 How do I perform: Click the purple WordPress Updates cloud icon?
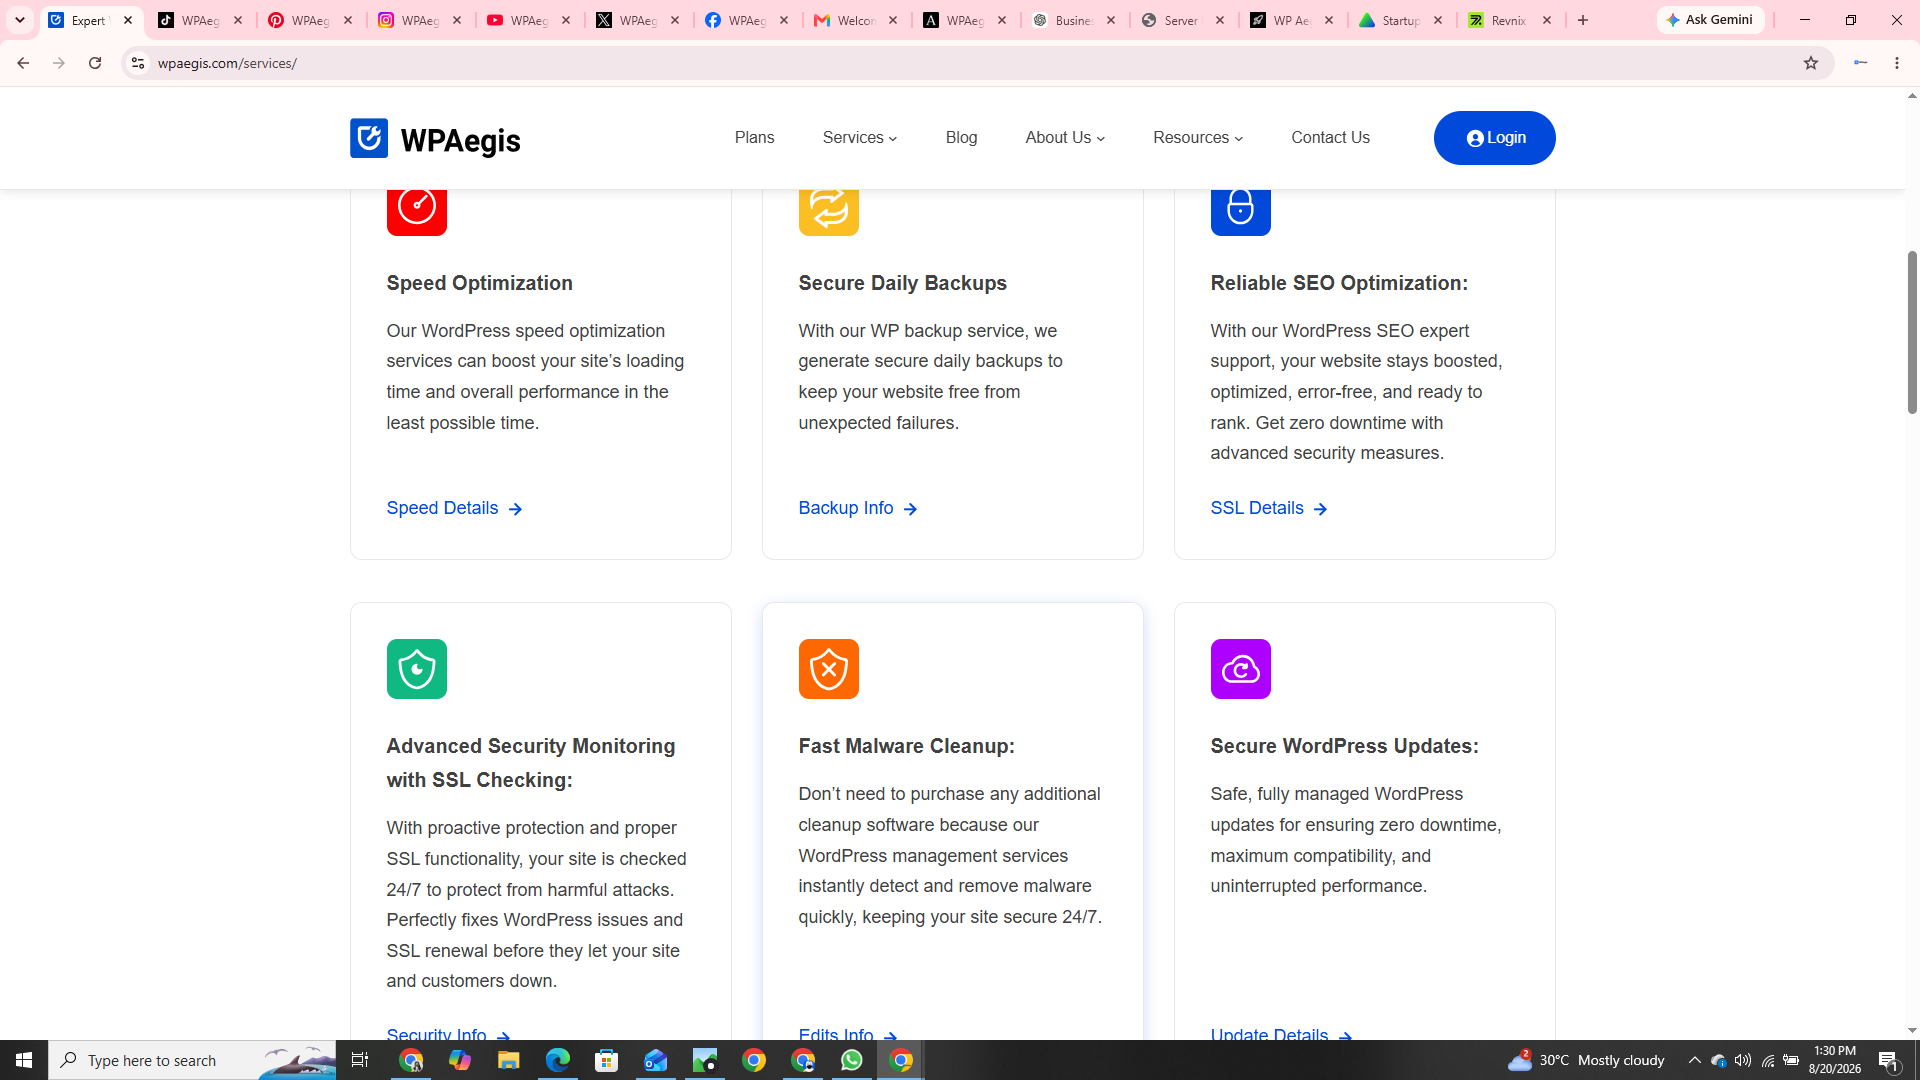tap(1240, 669)
